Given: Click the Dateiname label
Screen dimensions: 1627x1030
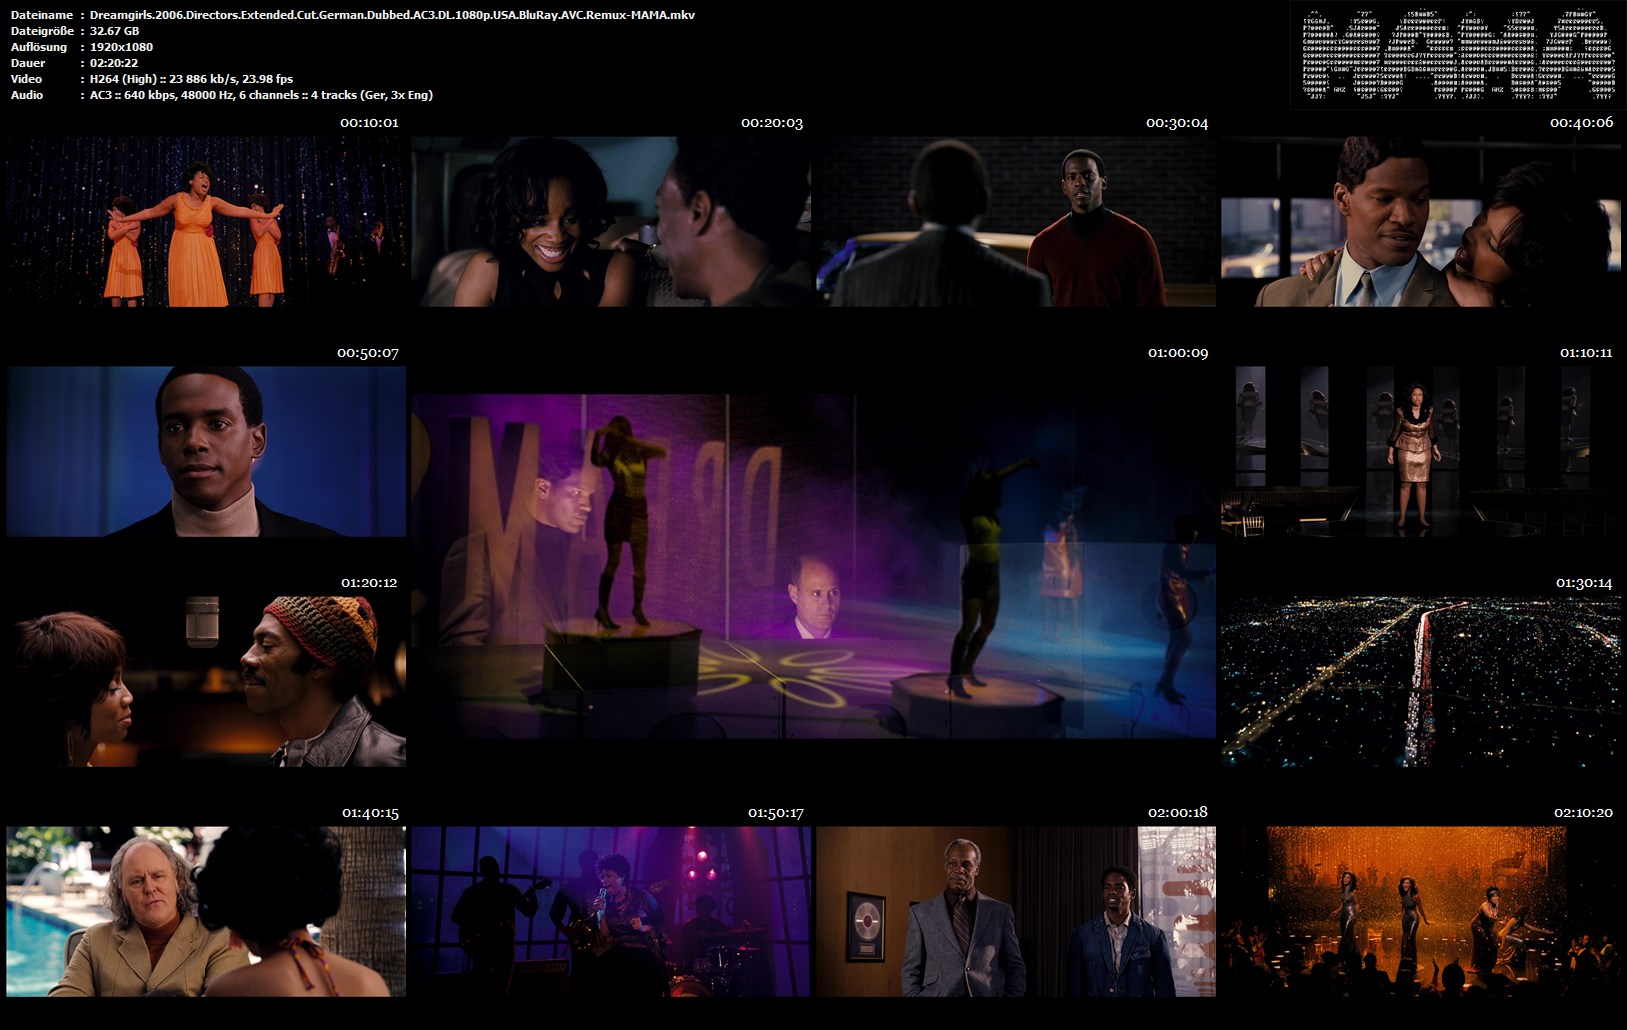Looking at the screenshot, I should tap(42, 15).
